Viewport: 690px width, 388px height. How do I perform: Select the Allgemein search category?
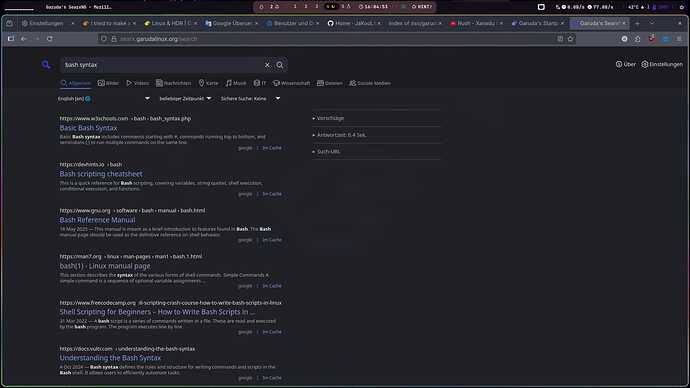[x=76, y=83]
